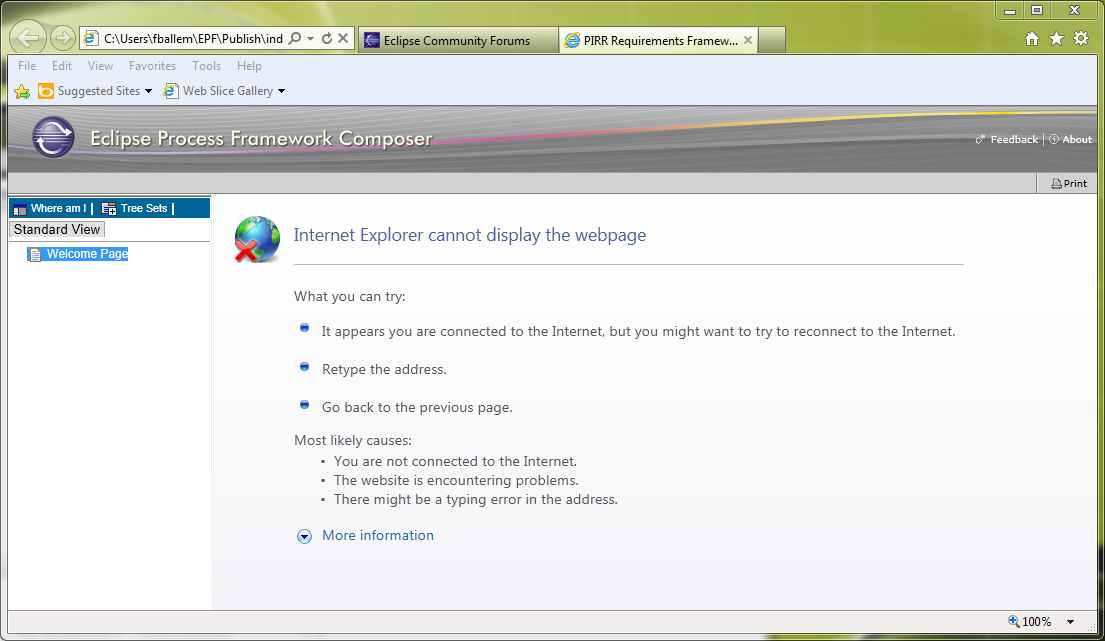Screen dimensions: 1105x641
Task: Open the File menu
Action: pyautogui.click(x=27, y=66)
